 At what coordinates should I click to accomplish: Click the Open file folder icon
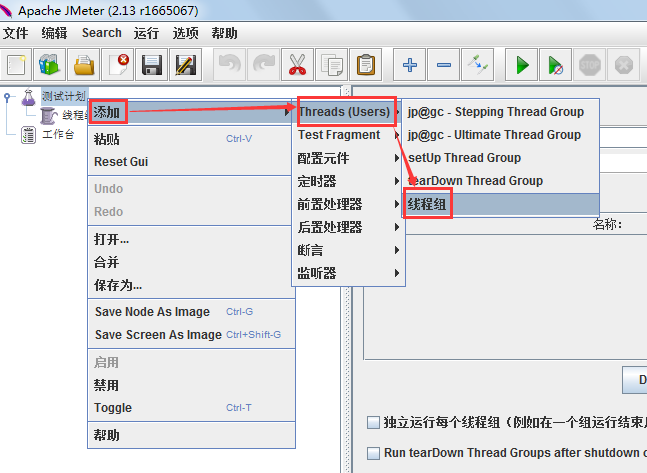click(x=84, y=65)
